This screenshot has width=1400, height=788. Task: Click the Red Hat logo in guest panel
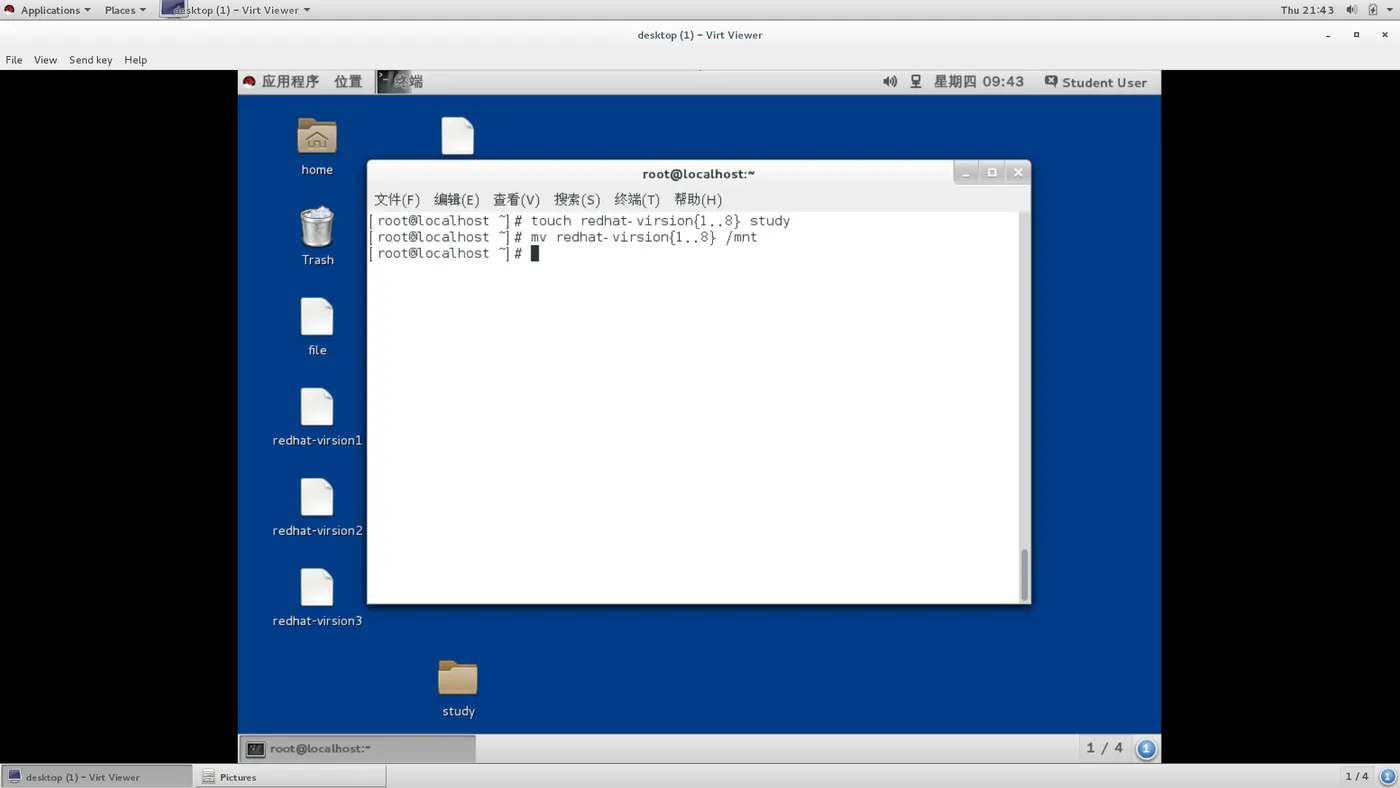click(x=250, y=82)
